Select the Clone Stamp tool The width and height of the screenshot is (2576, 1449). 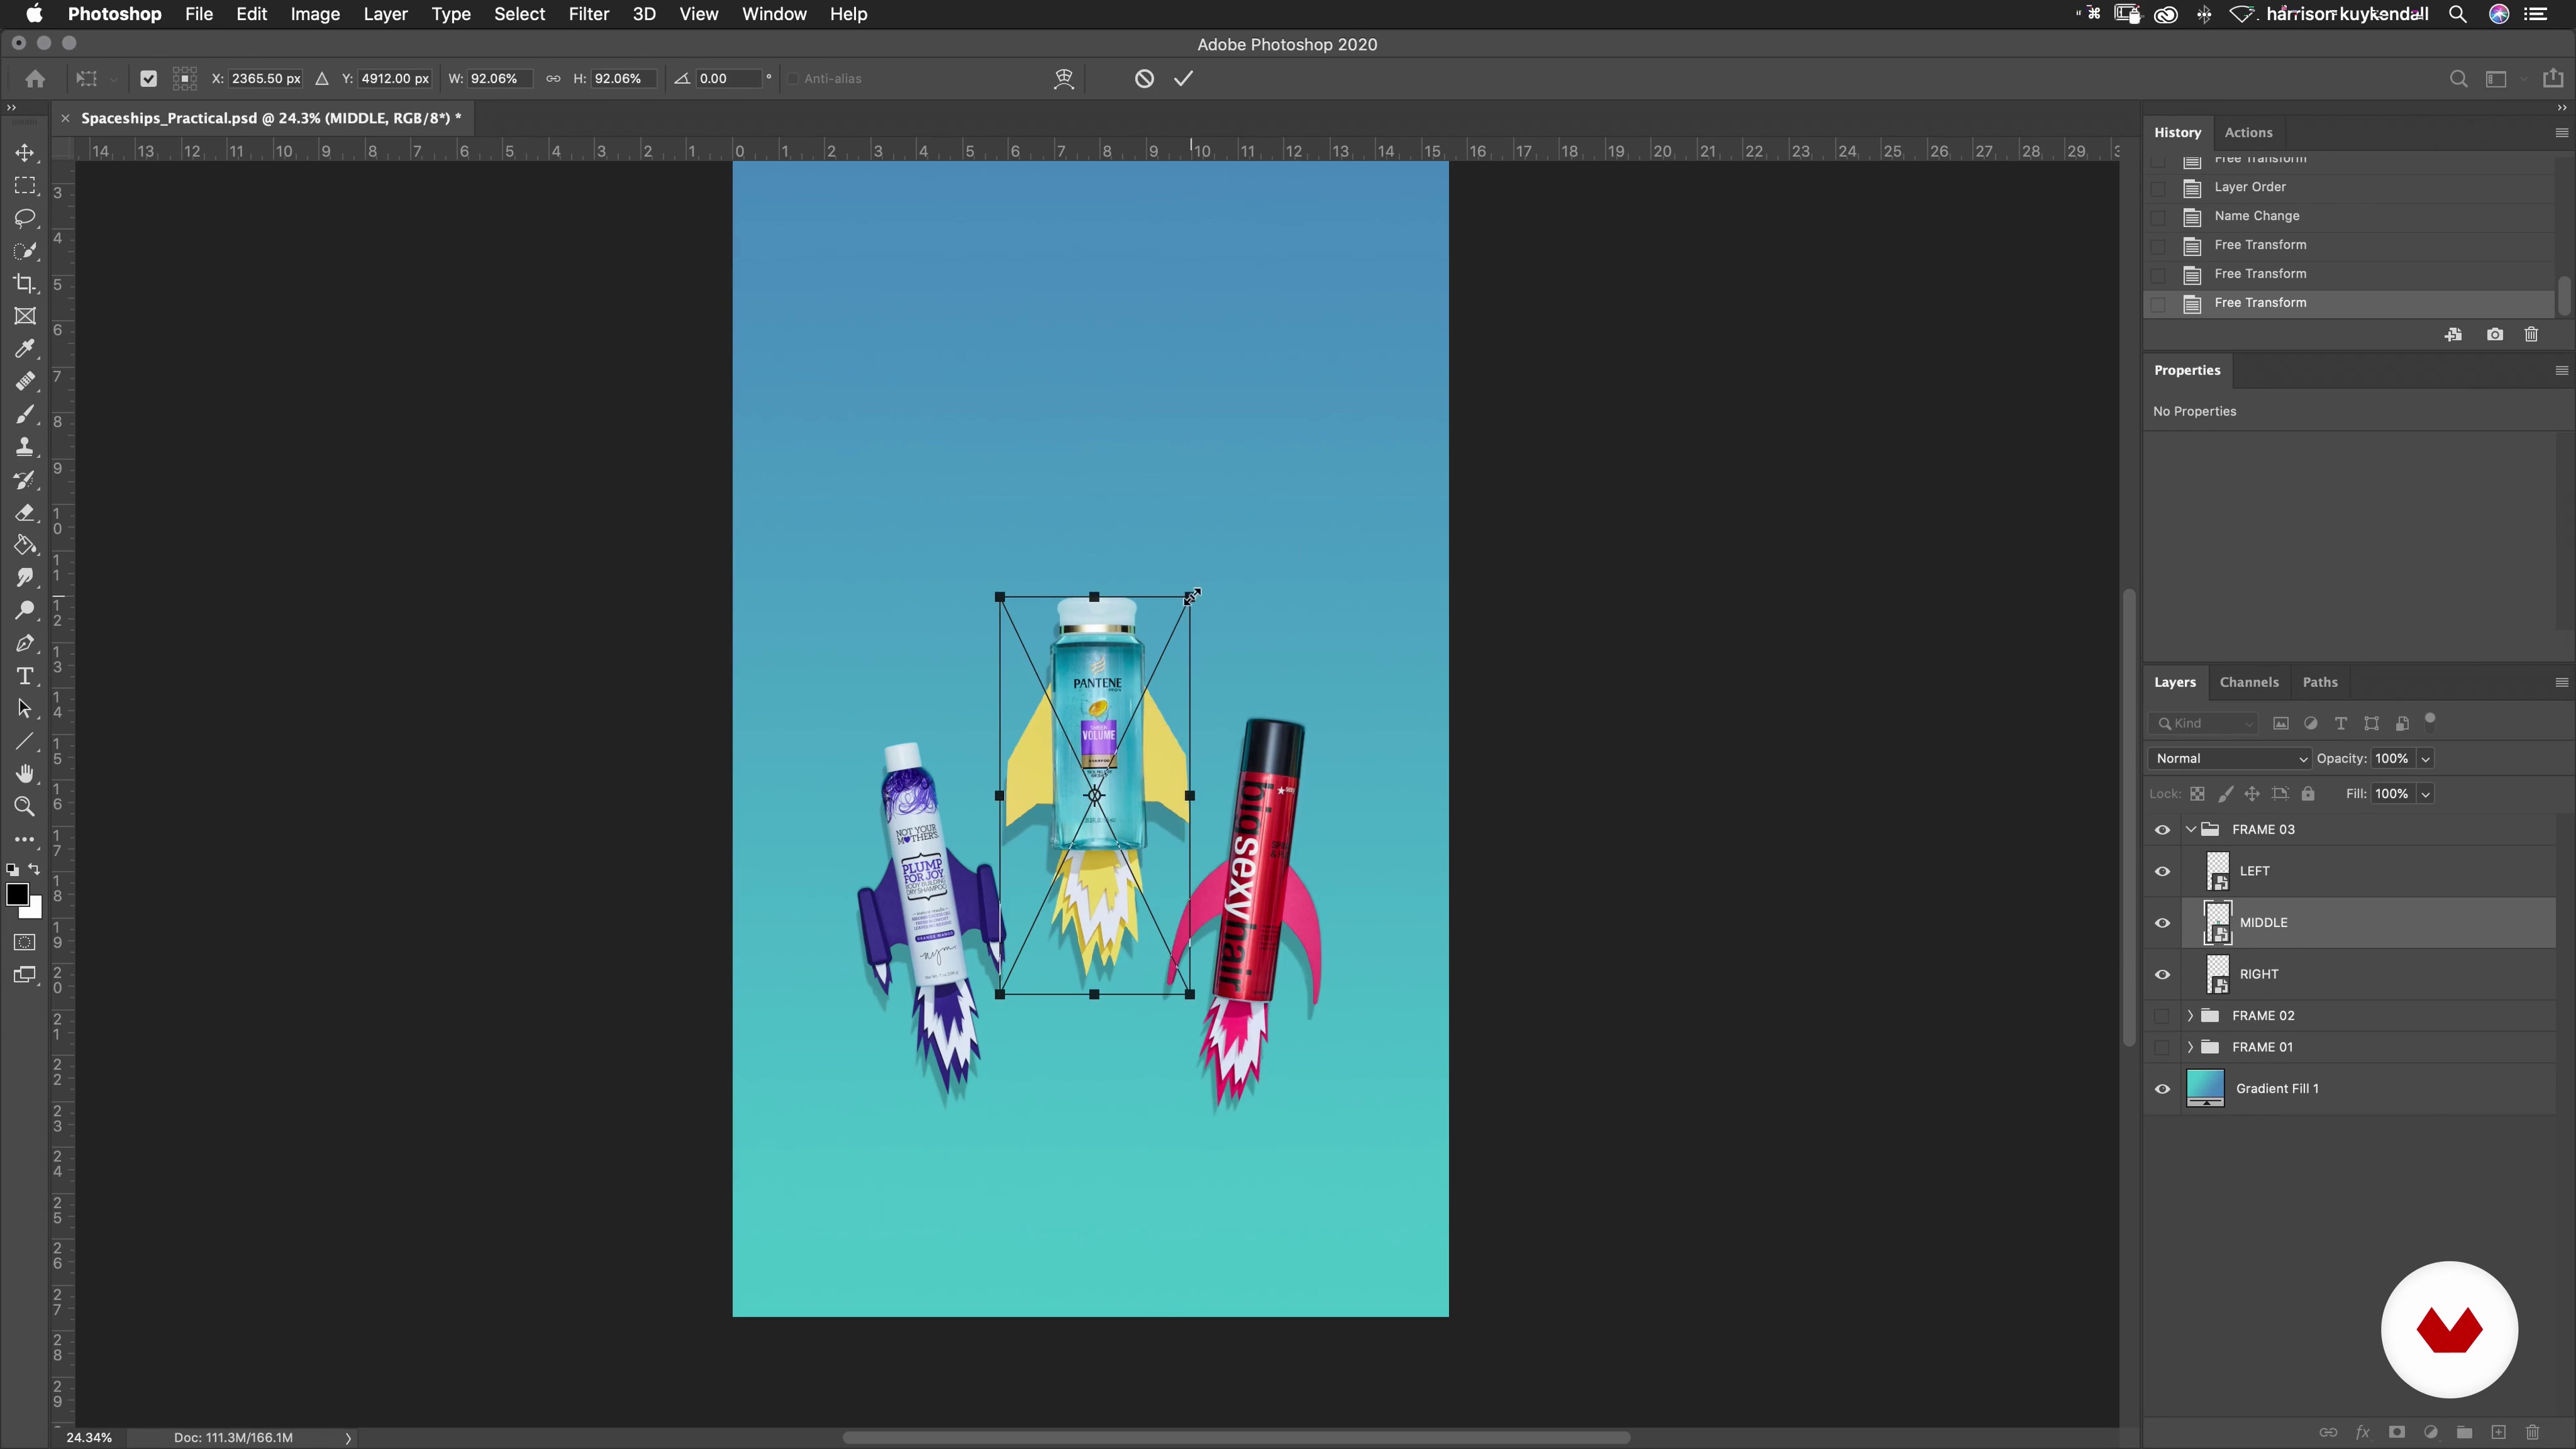pos(25,447)
